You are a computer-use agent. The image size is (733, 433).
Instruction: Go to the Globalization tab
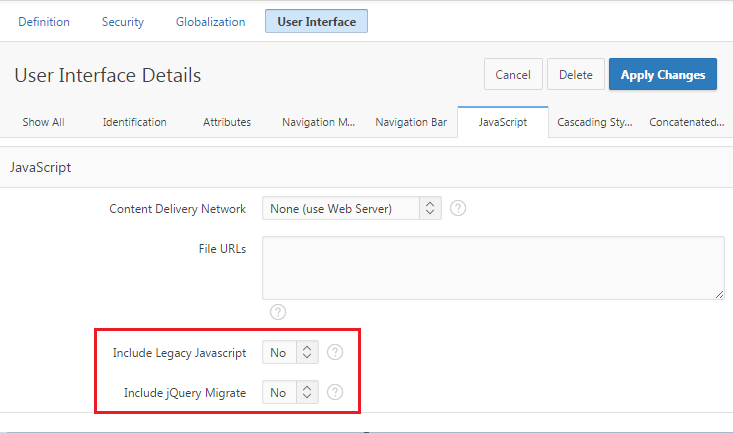click(210, 21)
